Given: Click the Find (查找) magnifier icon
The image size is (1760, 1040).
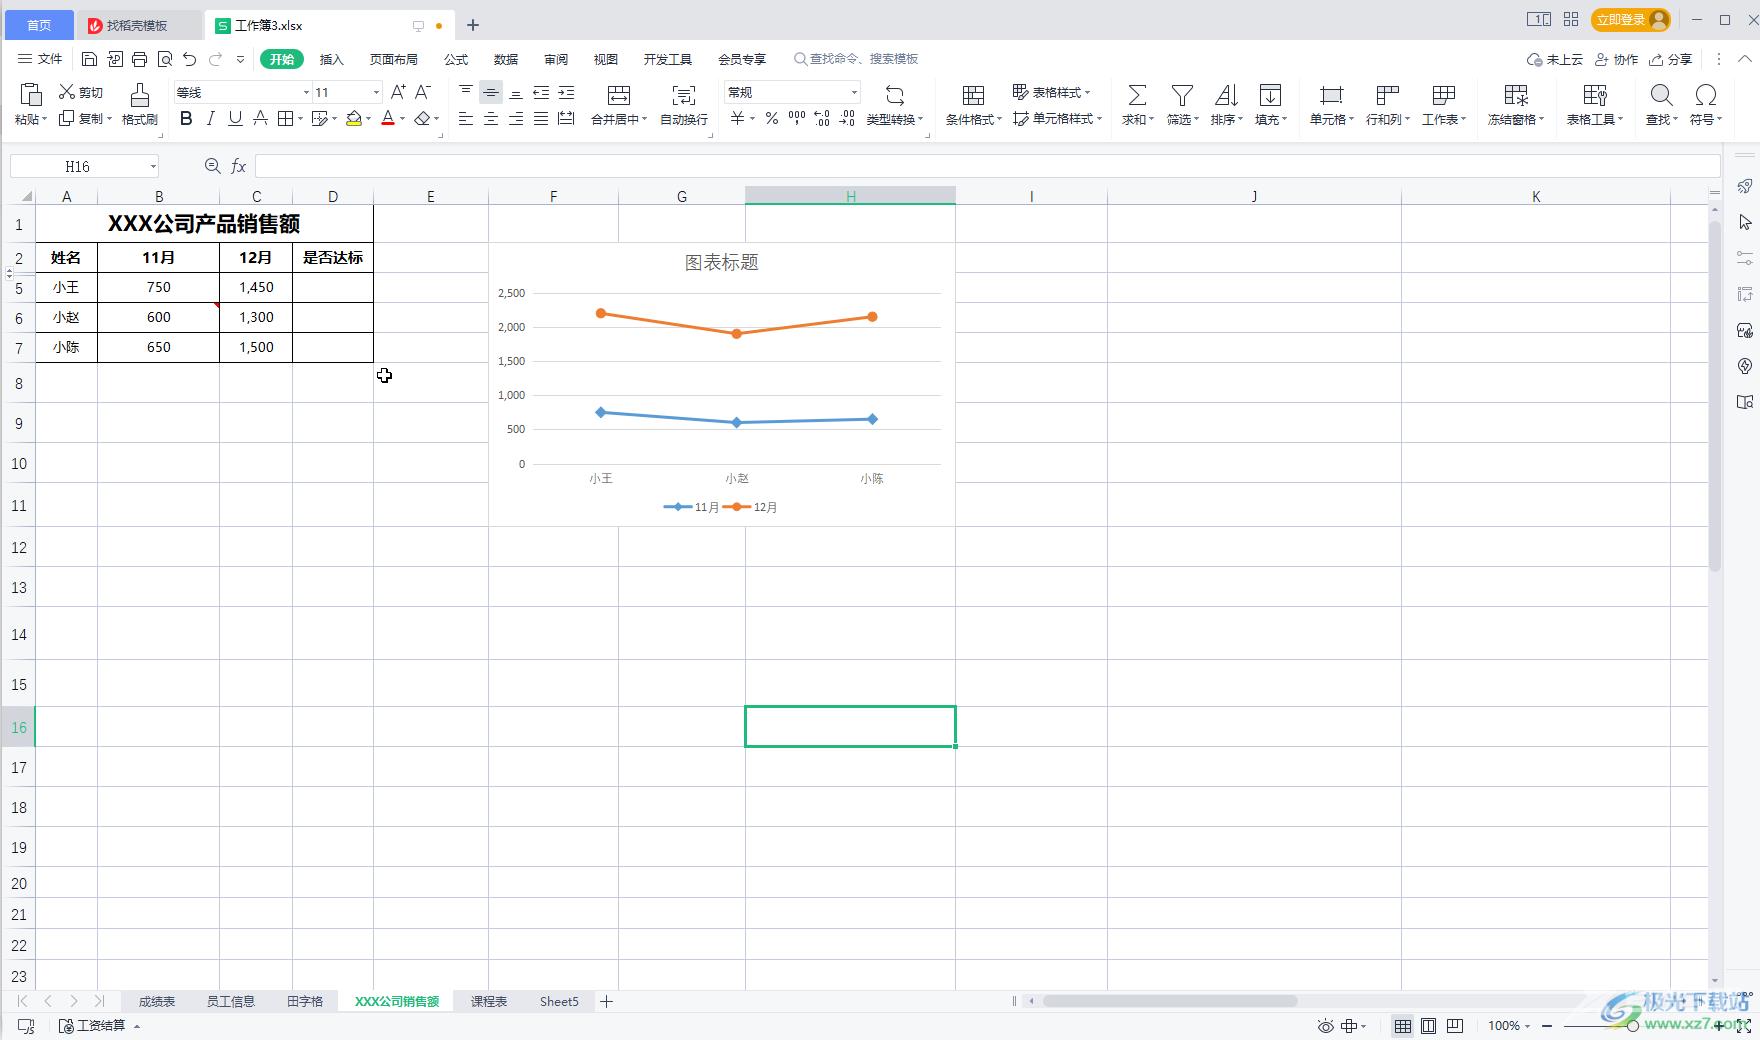Looking at the screenshot, I should (1661, 95).
